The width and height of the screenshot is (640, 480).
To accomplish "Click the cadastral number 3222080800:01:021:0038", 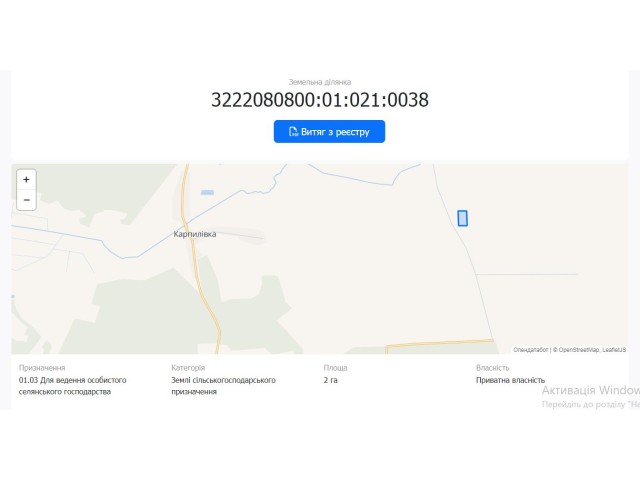I will (x=320, y=100).
